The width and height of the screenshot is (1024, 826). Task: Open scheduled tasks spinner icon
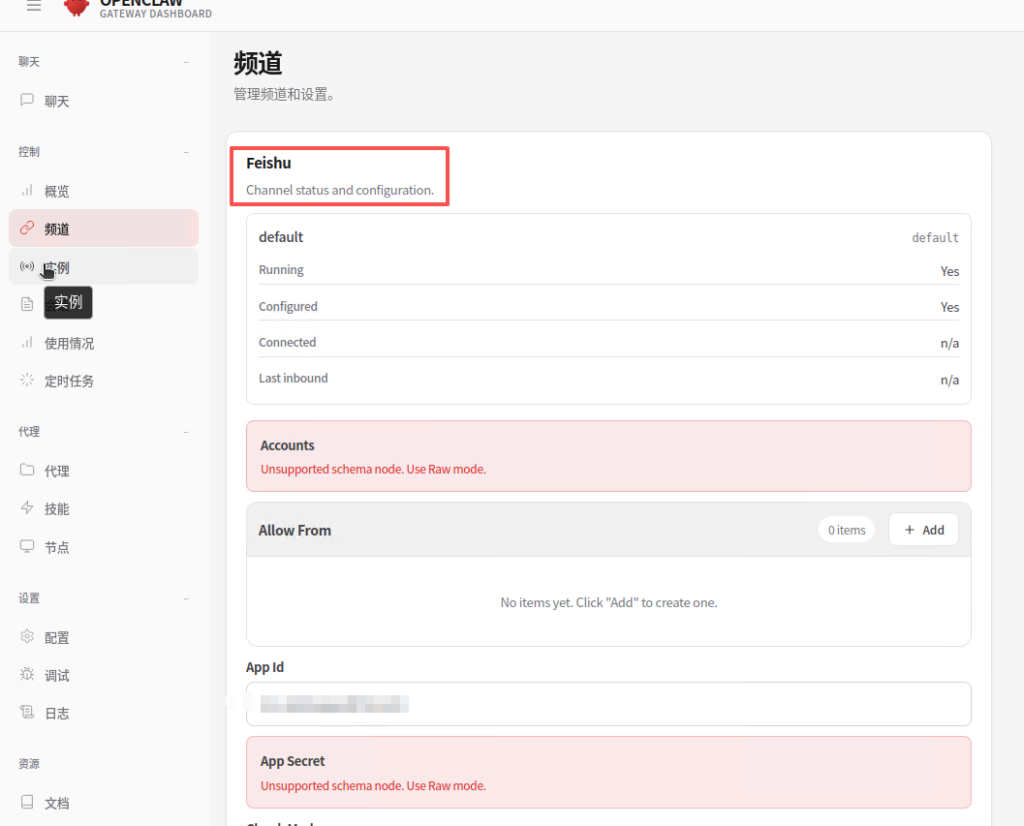click(27, 381)
